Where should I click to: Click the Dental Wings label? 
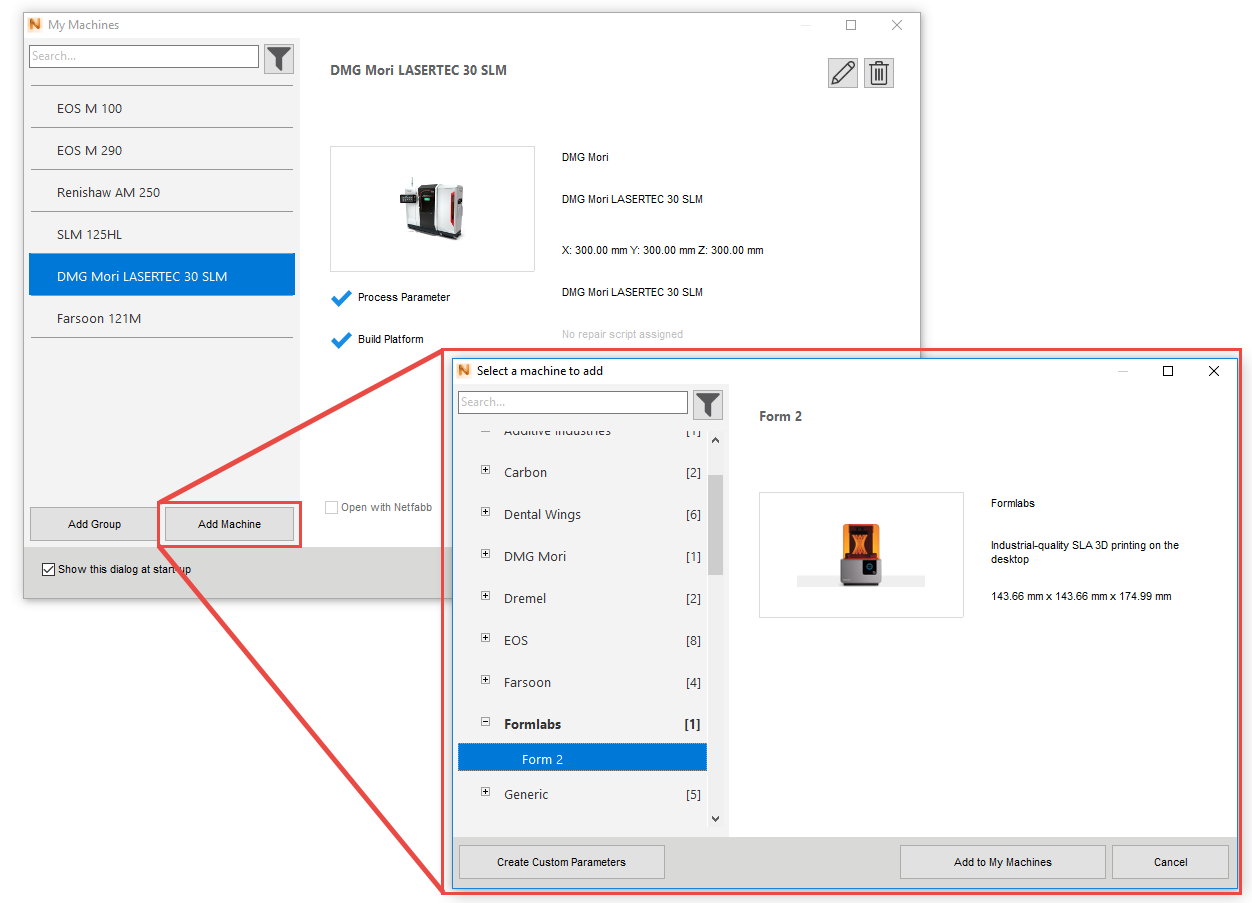(542, 514)
